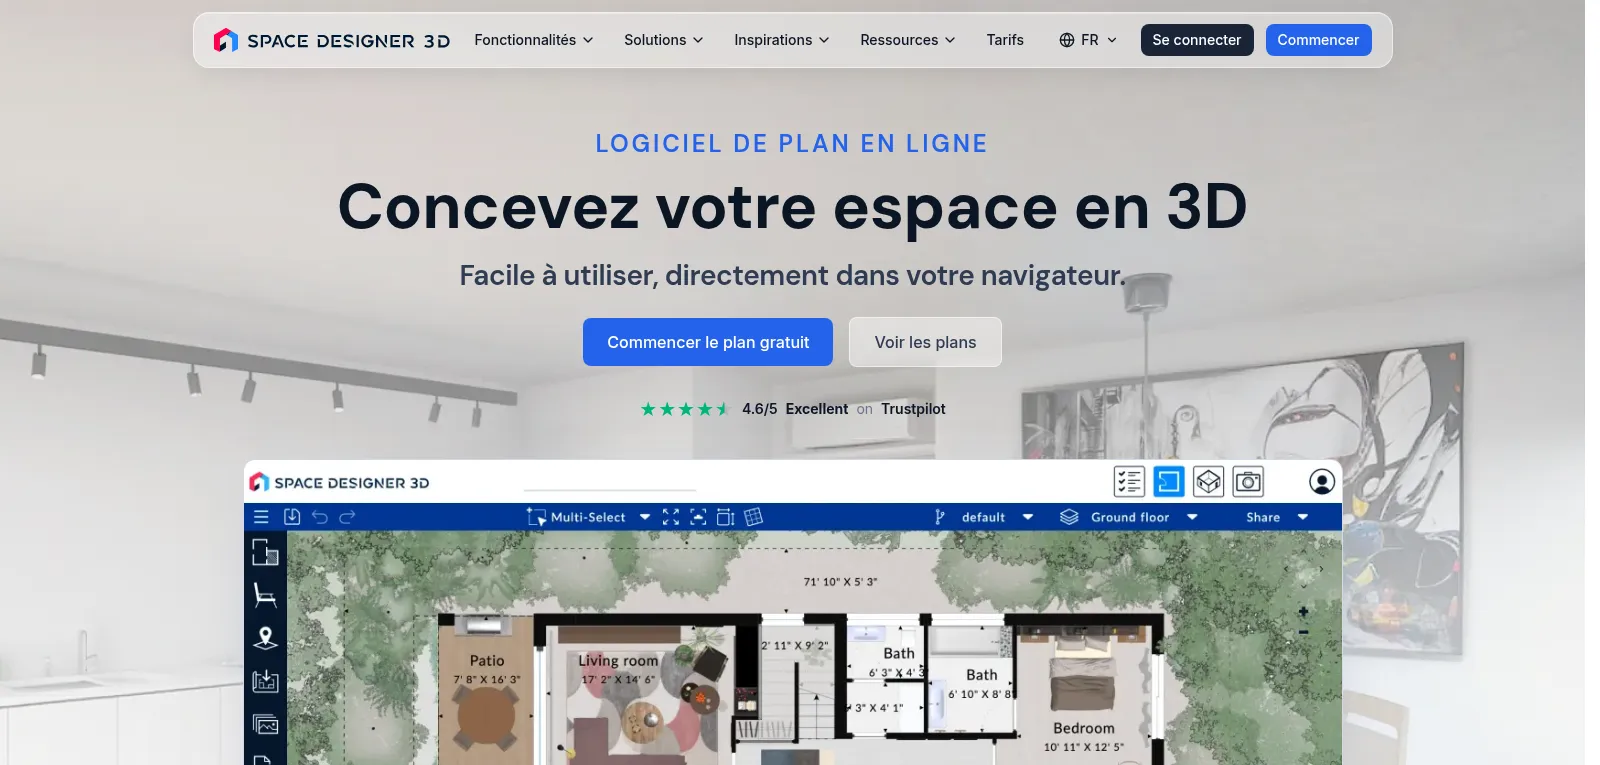Open the user profile icon
1600x765 pixels.
[x=1322, y=482]
